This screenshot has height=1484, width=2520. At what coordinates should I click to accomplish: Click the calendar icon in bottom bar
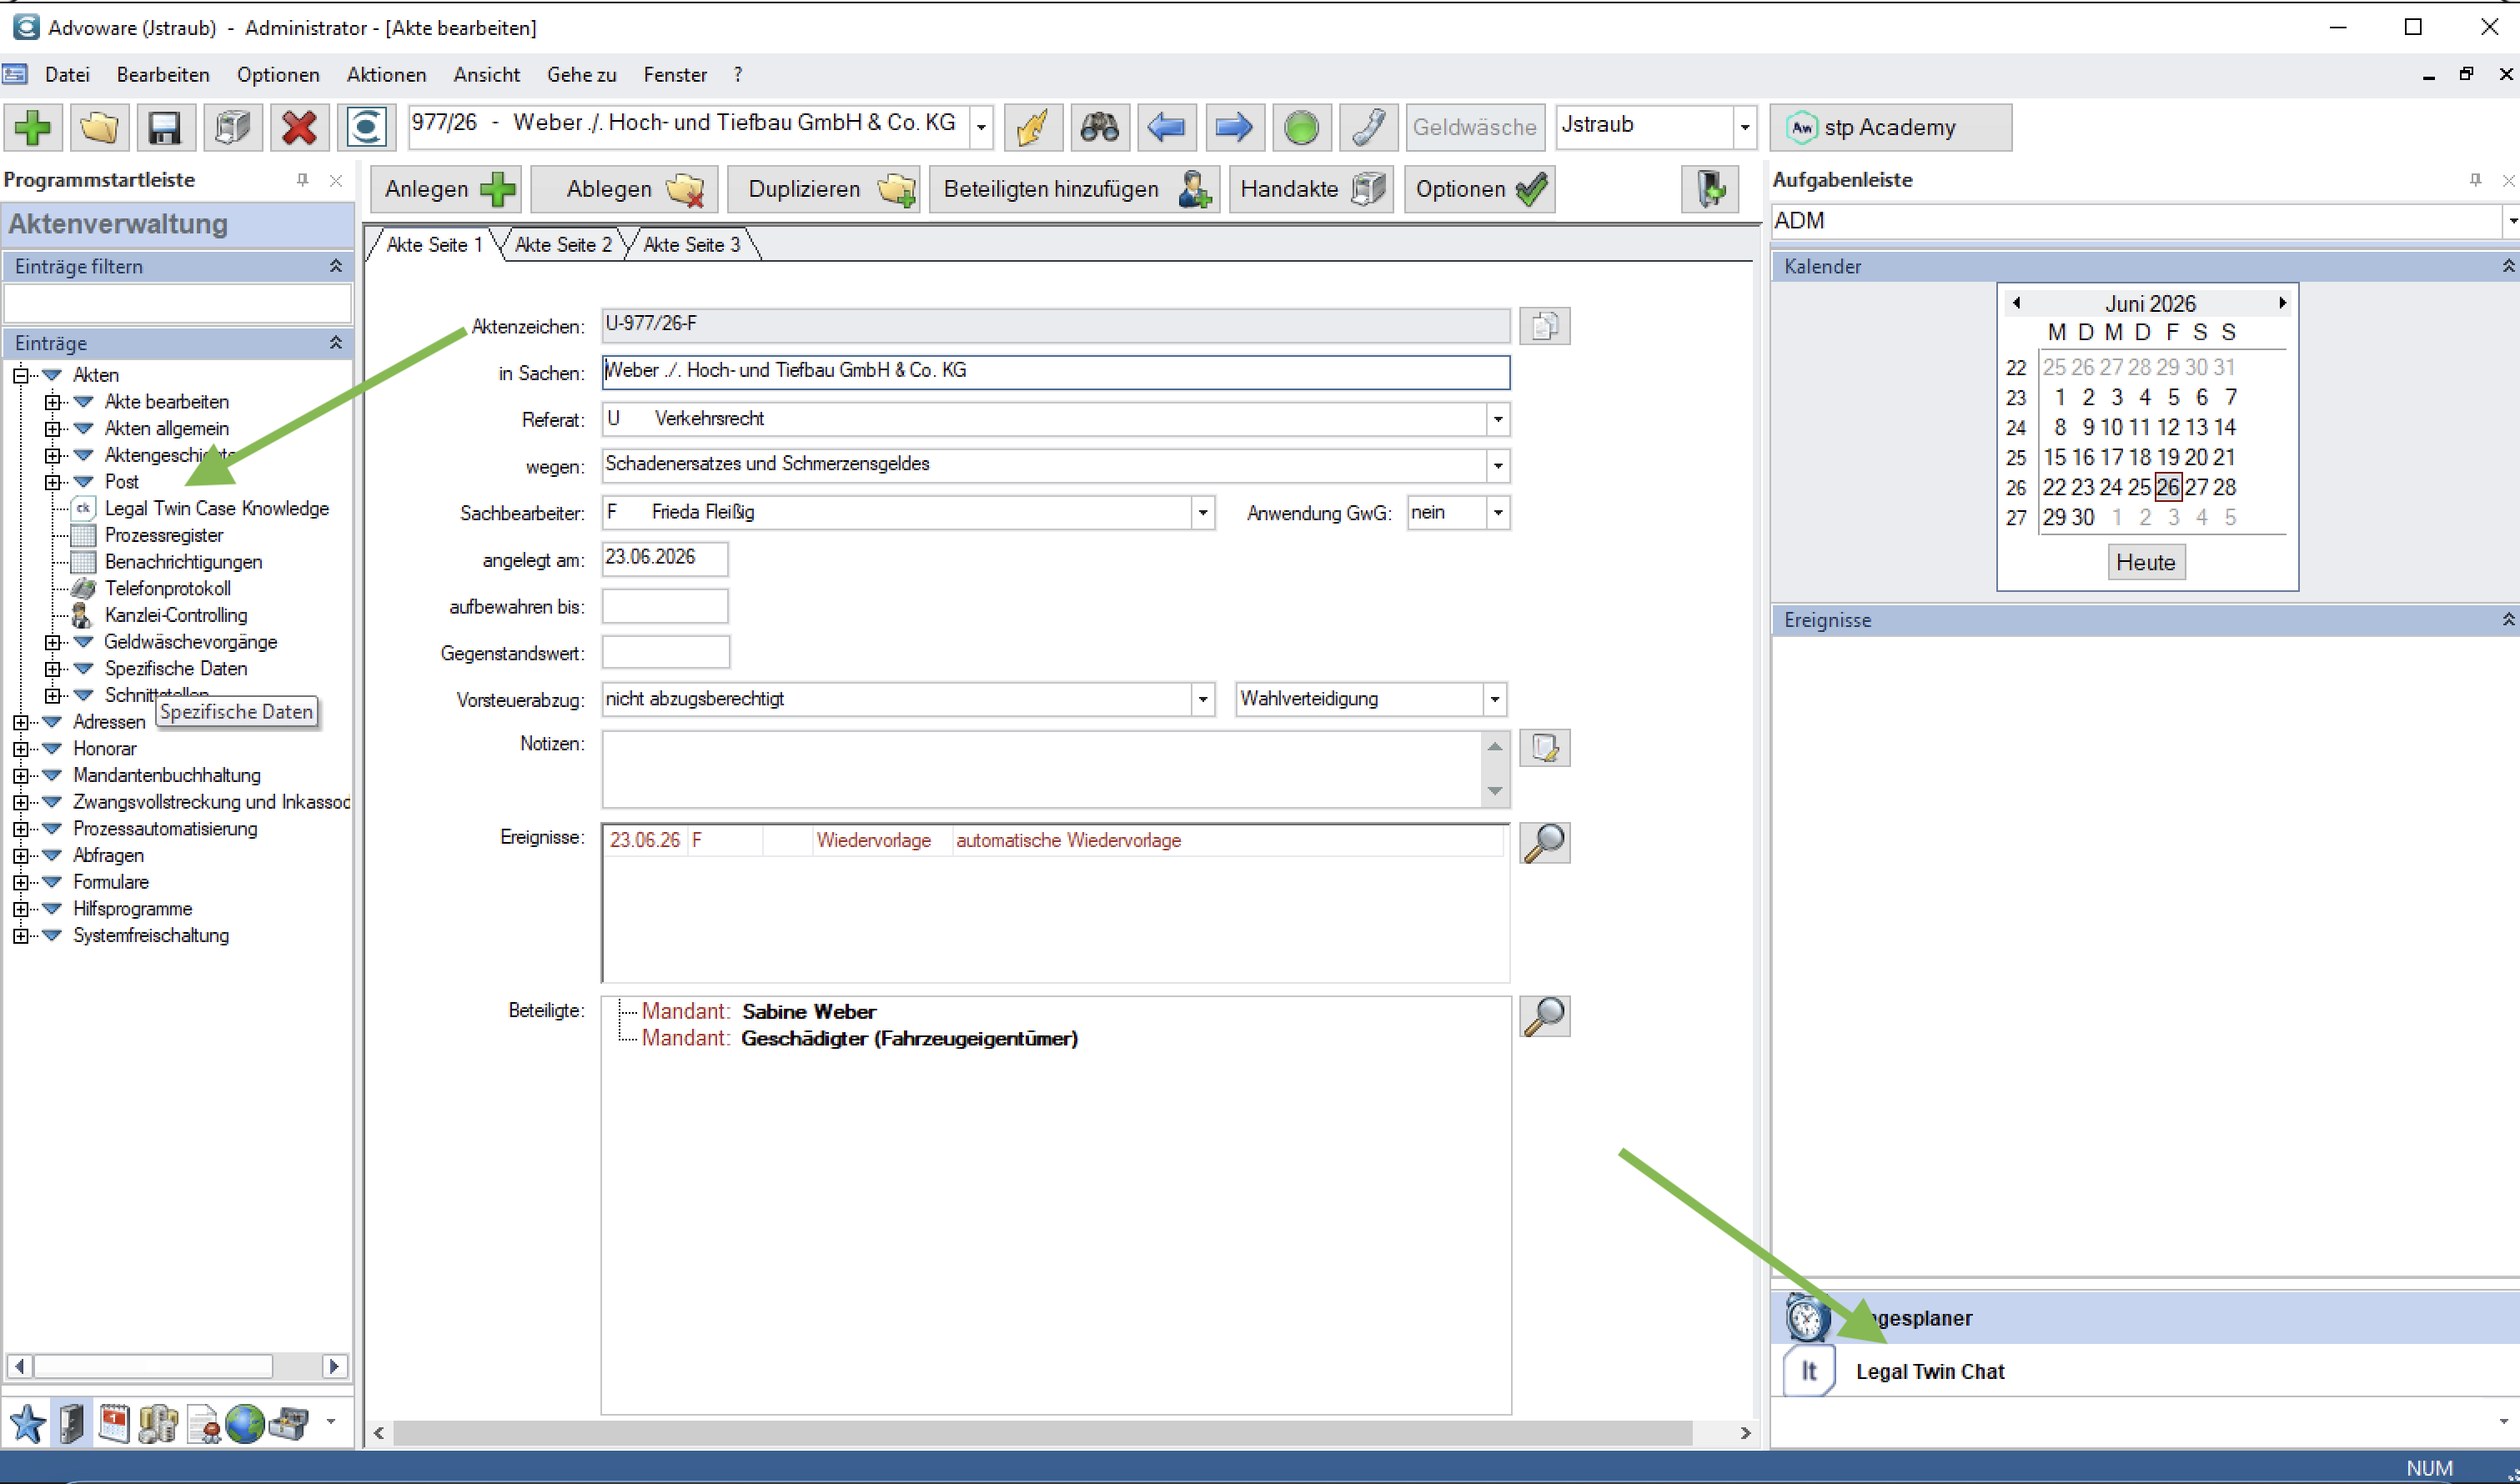(x=114, y=1423)
